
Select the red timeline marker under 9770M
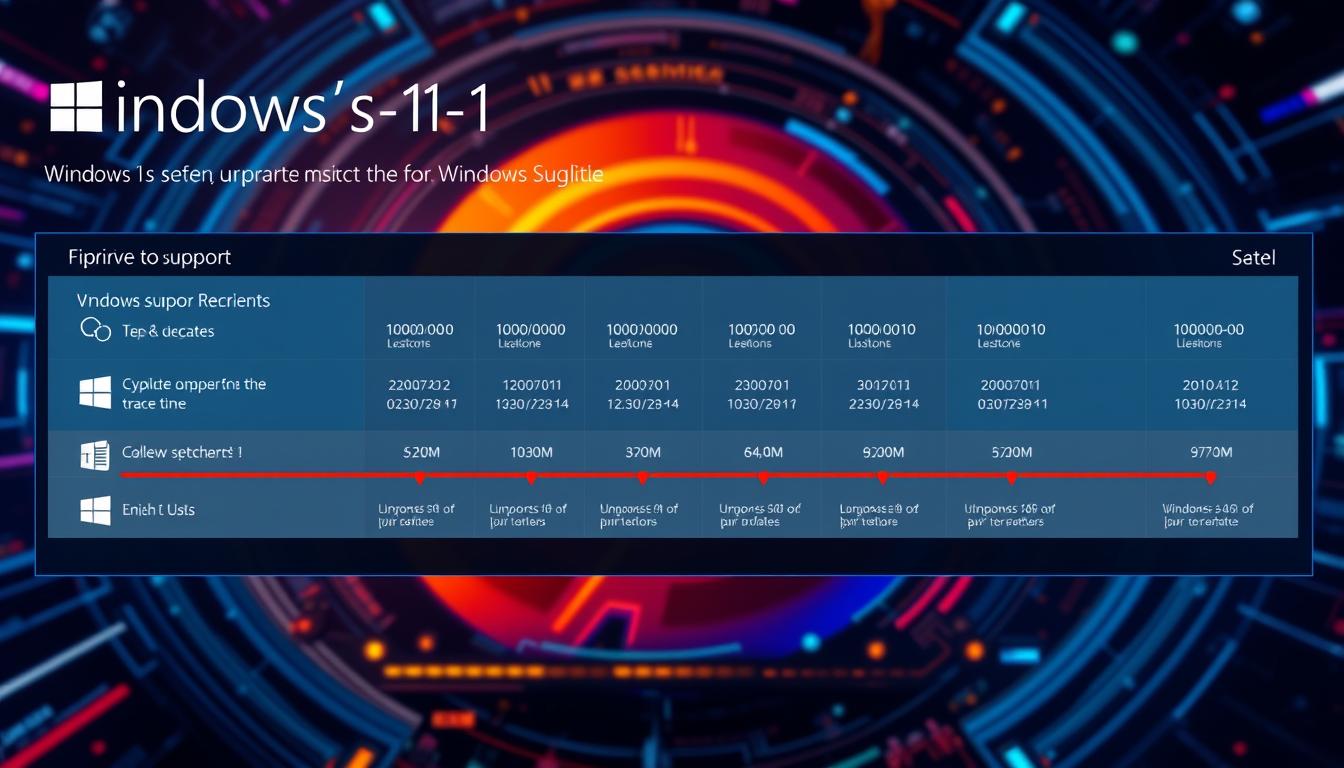pyautogui.click(x=1210, y=478)
